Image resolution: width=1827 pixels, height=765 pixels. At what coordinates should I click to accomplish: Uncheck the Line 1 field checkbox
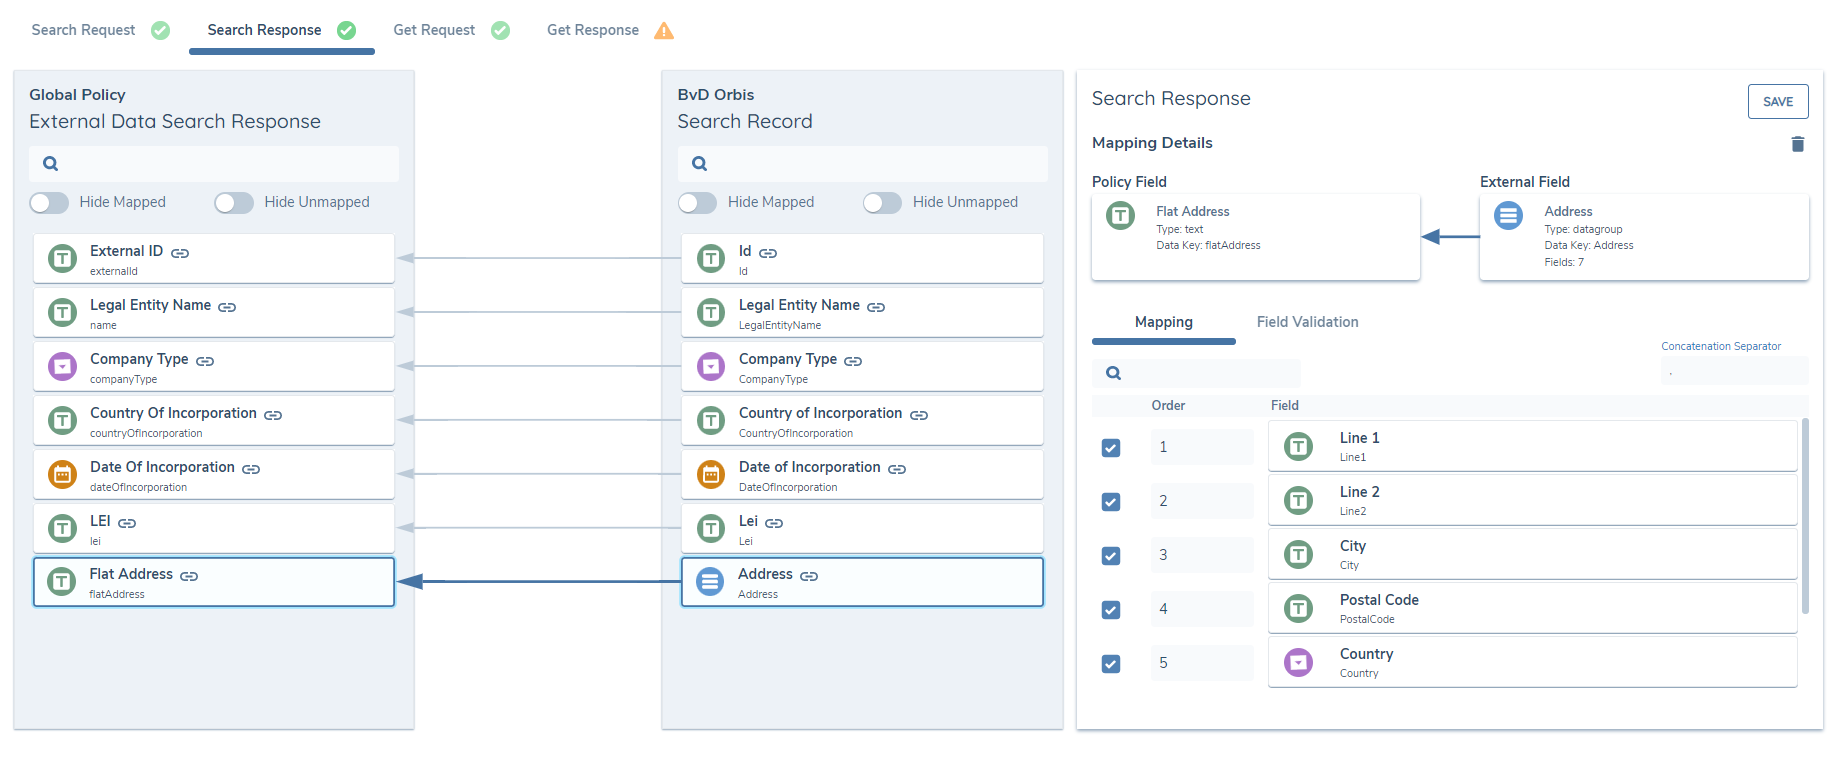tap(1111, 448)
